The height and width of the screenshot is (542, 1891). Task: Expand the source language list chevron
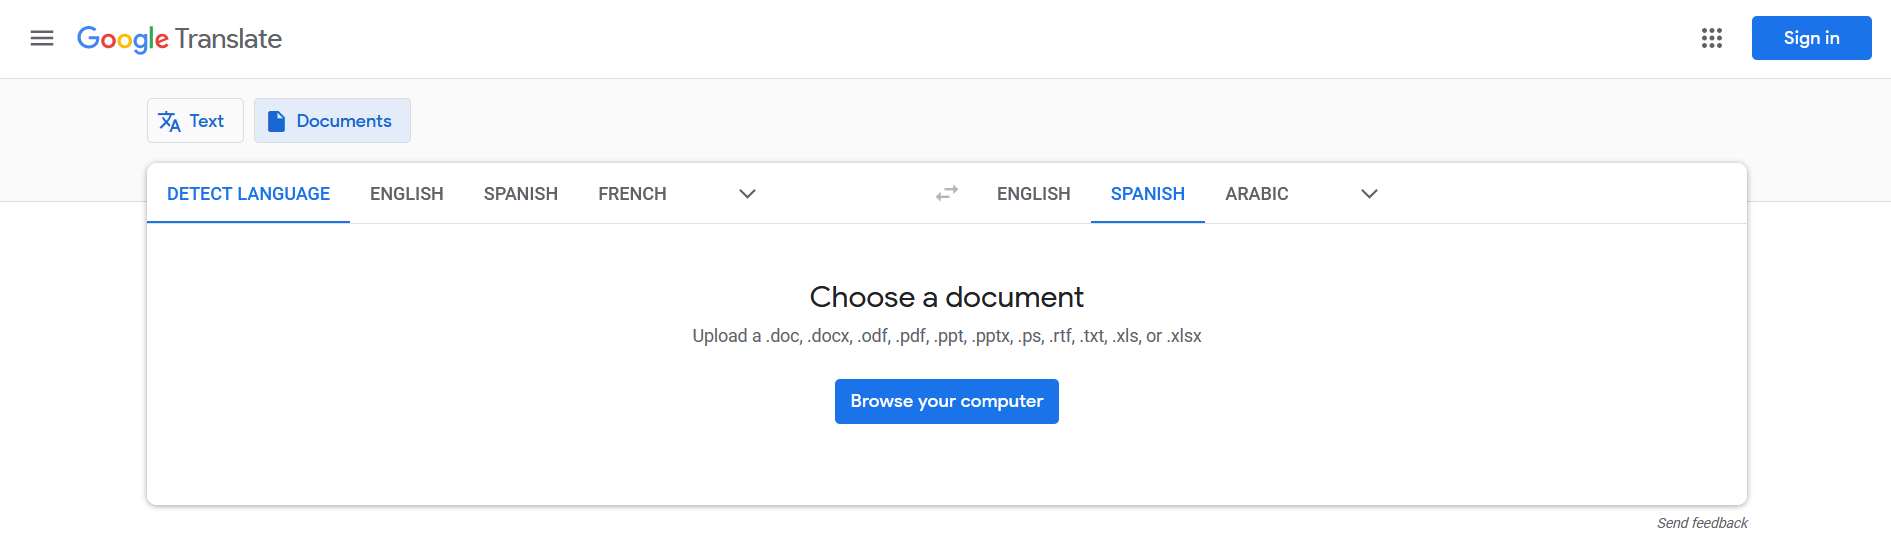pos(747,194)
